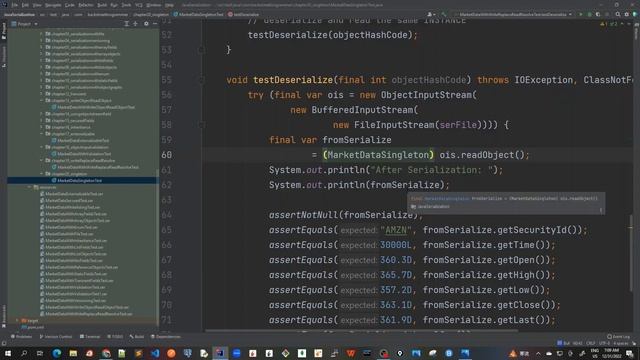The height and width of the screenshot is (360, 640).
Task: Collapse the chapter20_singleton folder
Action: 42,174
